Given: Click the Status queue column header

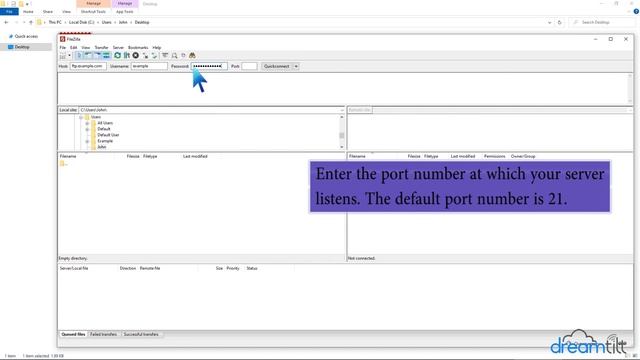Looking at the screenshot, I should point(252,269).
